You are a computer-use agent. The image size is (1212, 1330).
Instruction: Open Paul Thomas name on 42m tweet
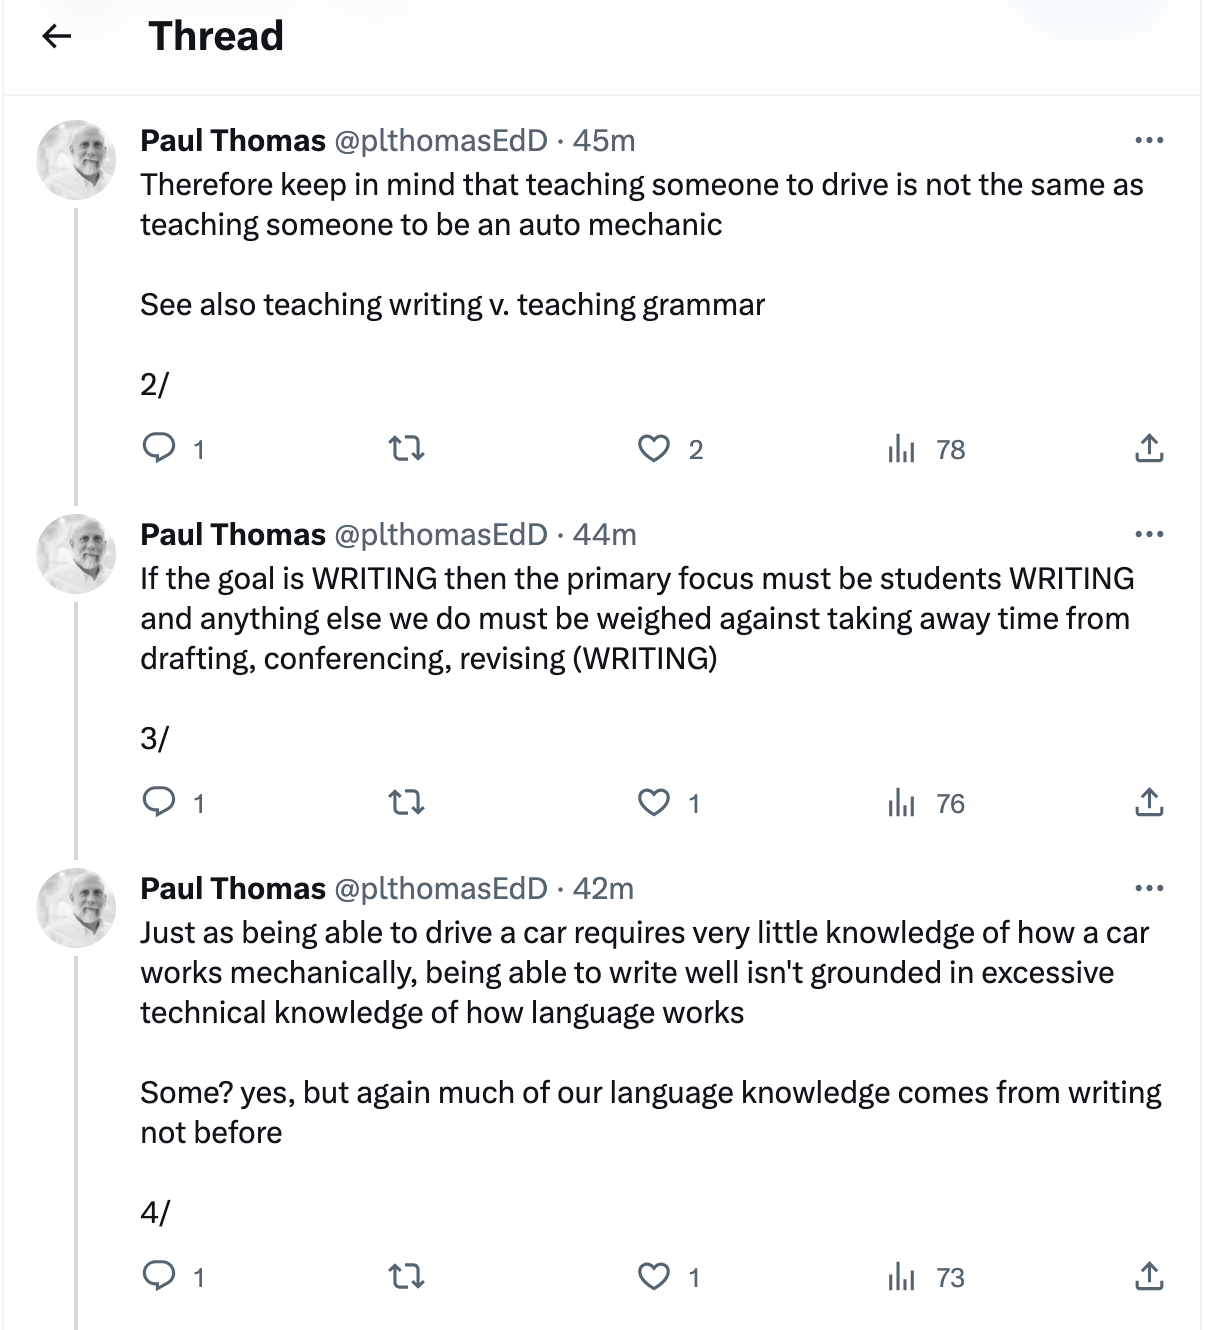point(233,889)
